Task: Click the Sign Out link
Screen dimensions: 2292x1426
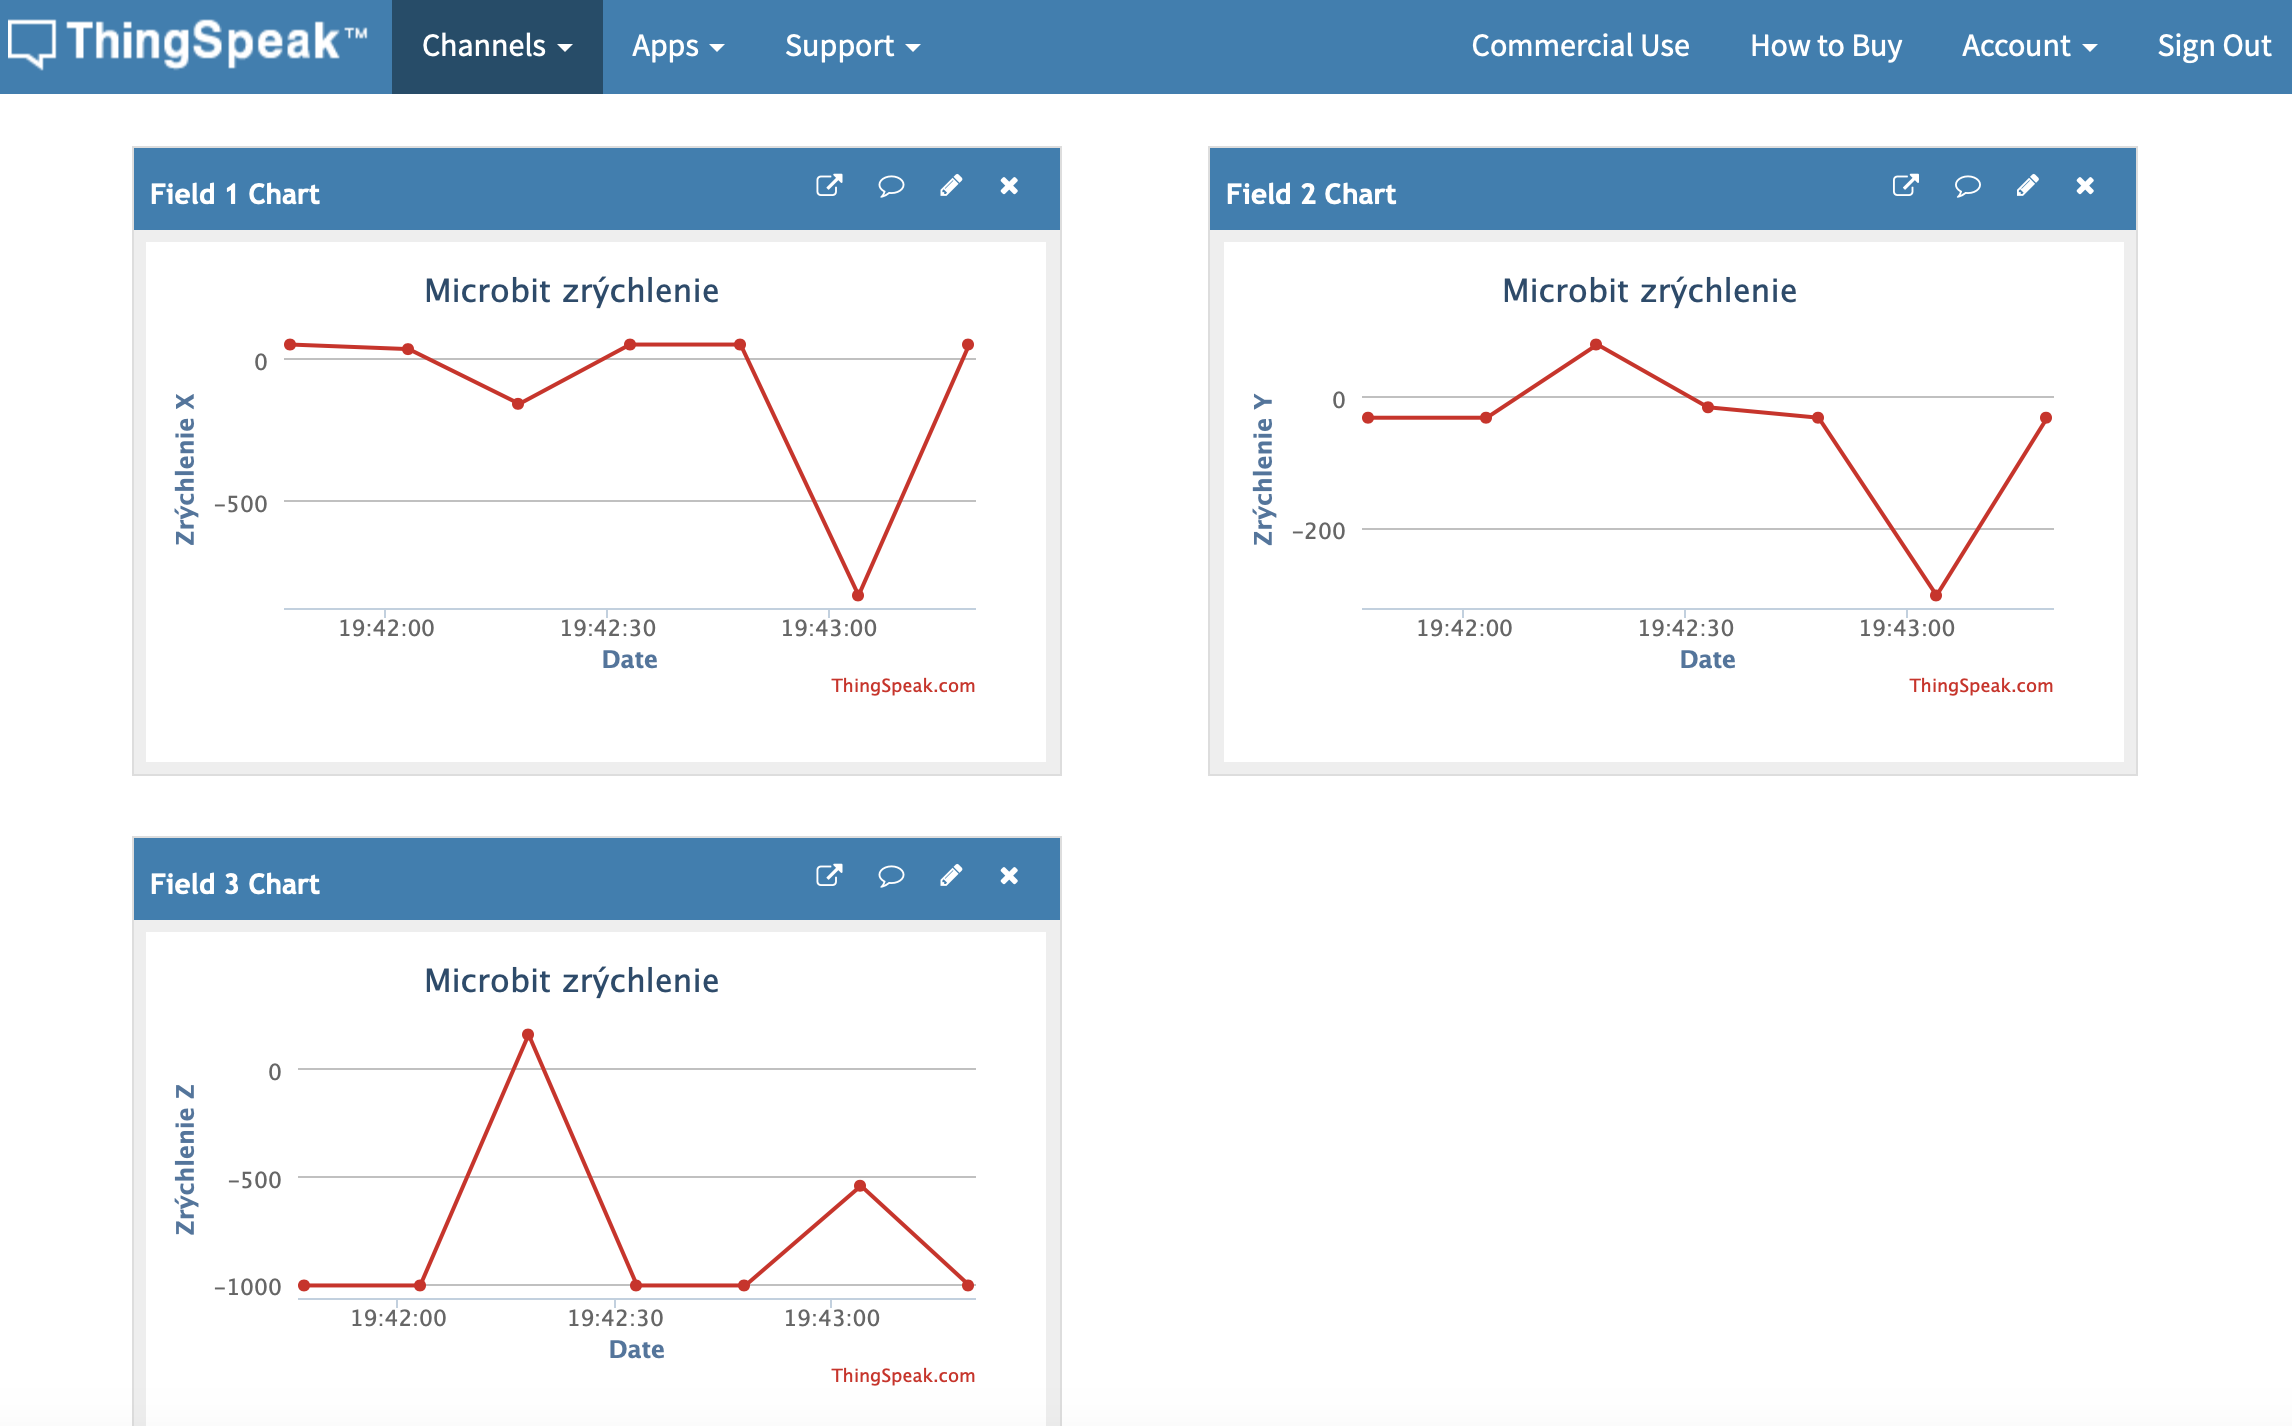Action: coord(2213,46)
